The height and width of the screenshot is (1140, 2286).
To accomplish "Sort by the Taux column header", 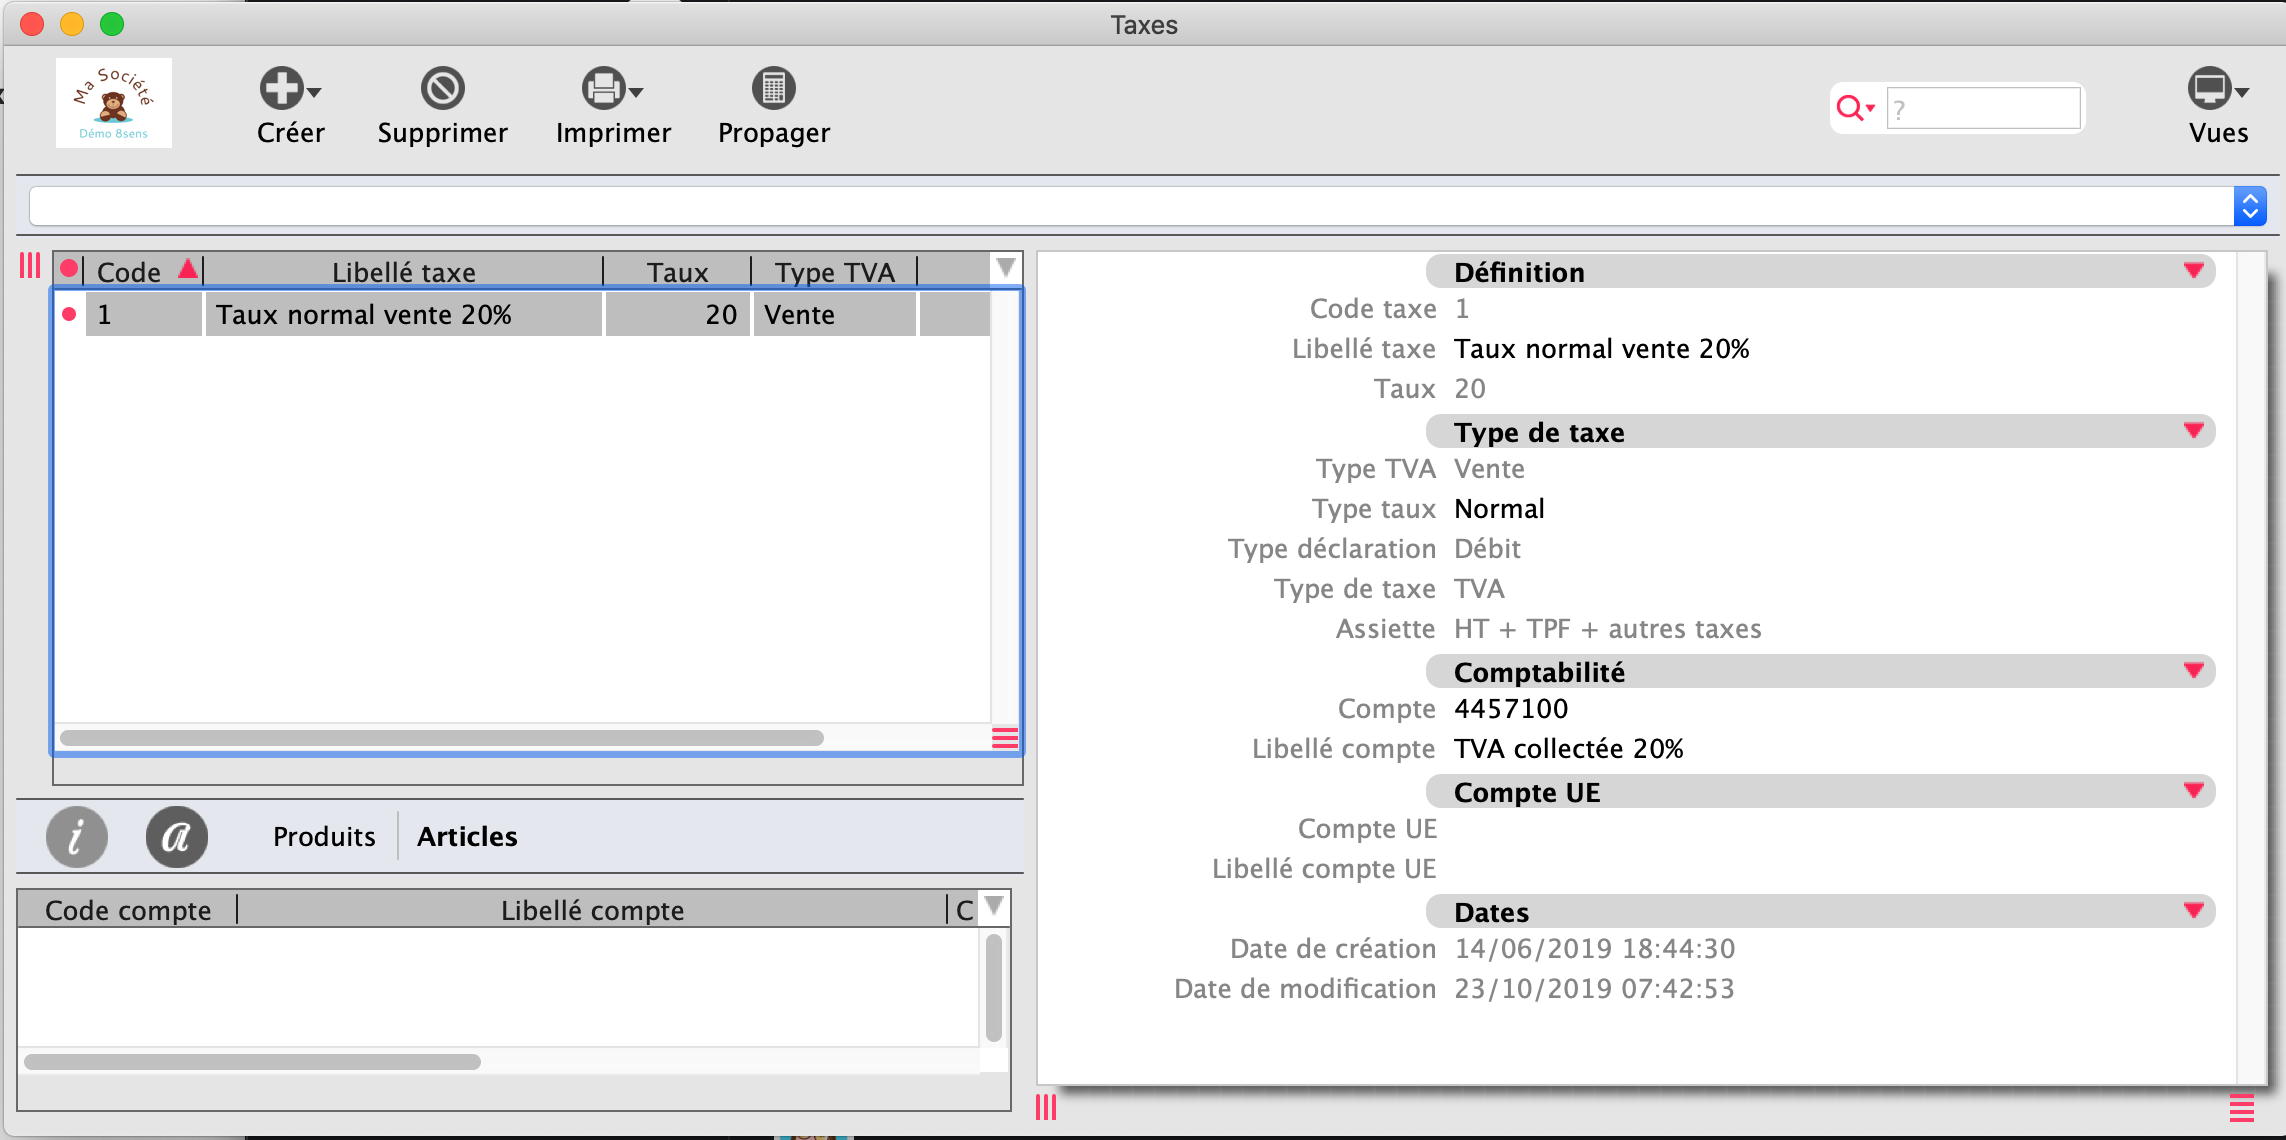I will tap(677, 271).
